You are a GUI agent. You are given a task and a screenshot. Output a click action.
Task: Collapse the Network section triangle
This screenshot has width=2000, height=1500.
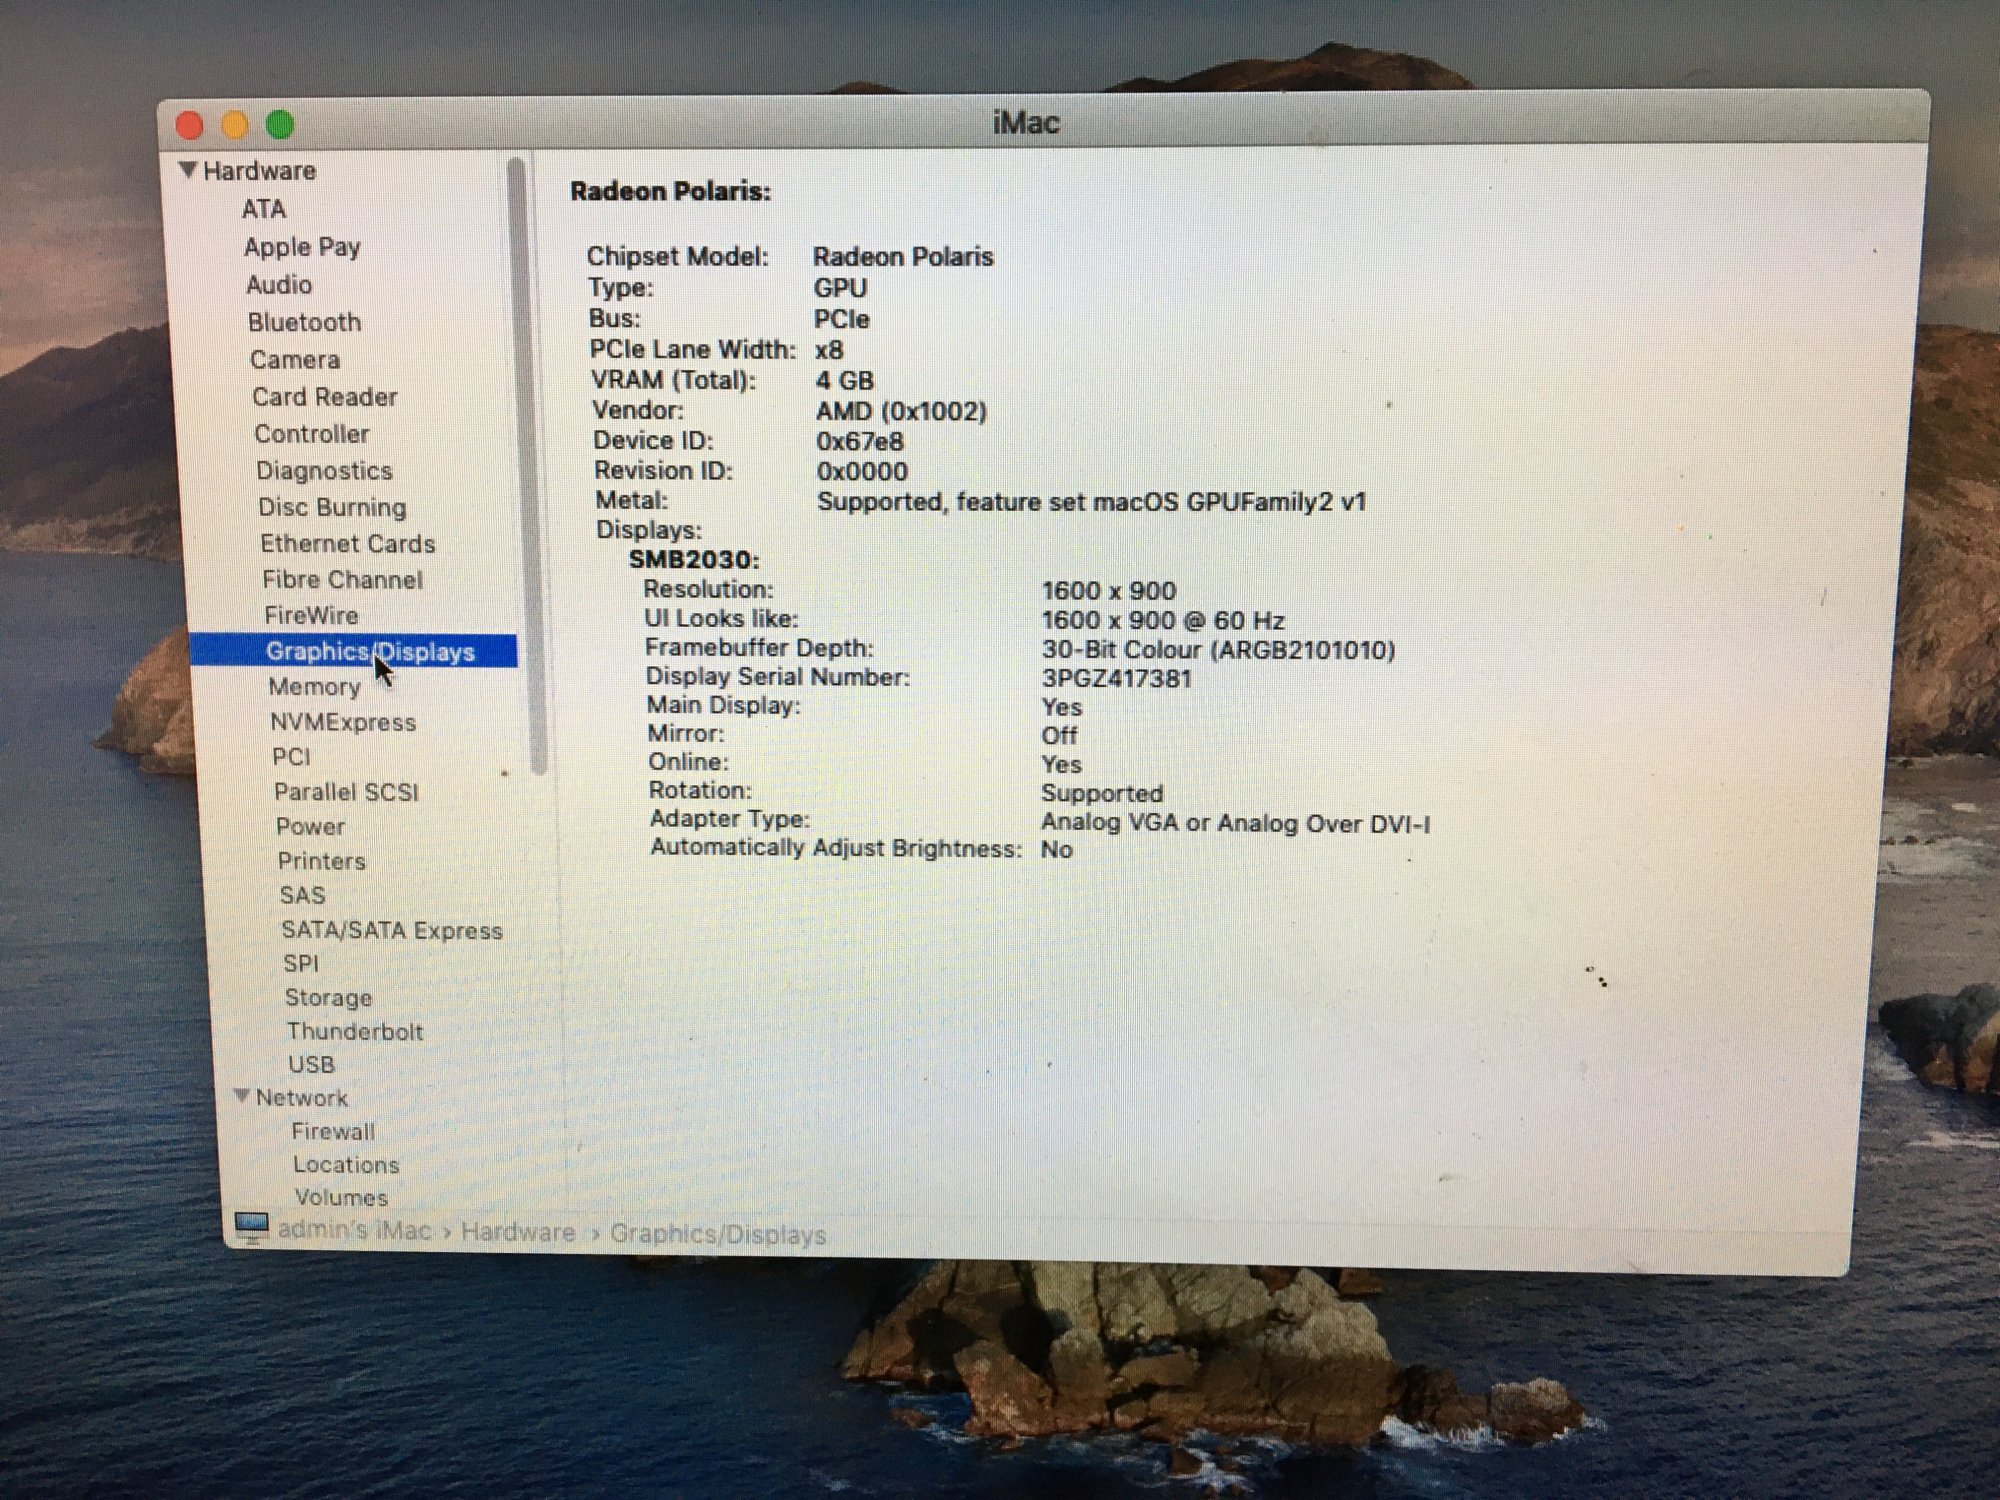pyautogui.click(x=242, y=1096)
